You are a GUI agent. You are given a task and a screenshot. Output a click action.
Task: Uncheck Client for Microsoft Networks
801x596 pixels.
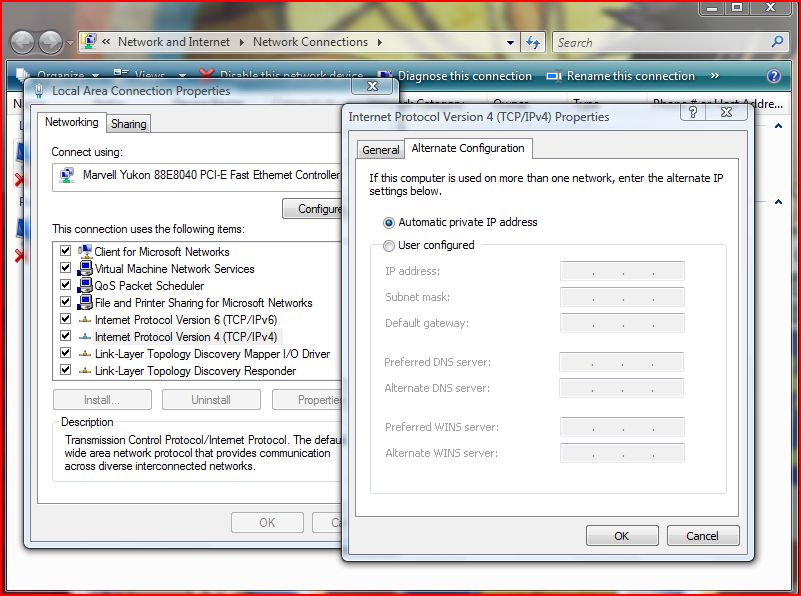point(65,250)
